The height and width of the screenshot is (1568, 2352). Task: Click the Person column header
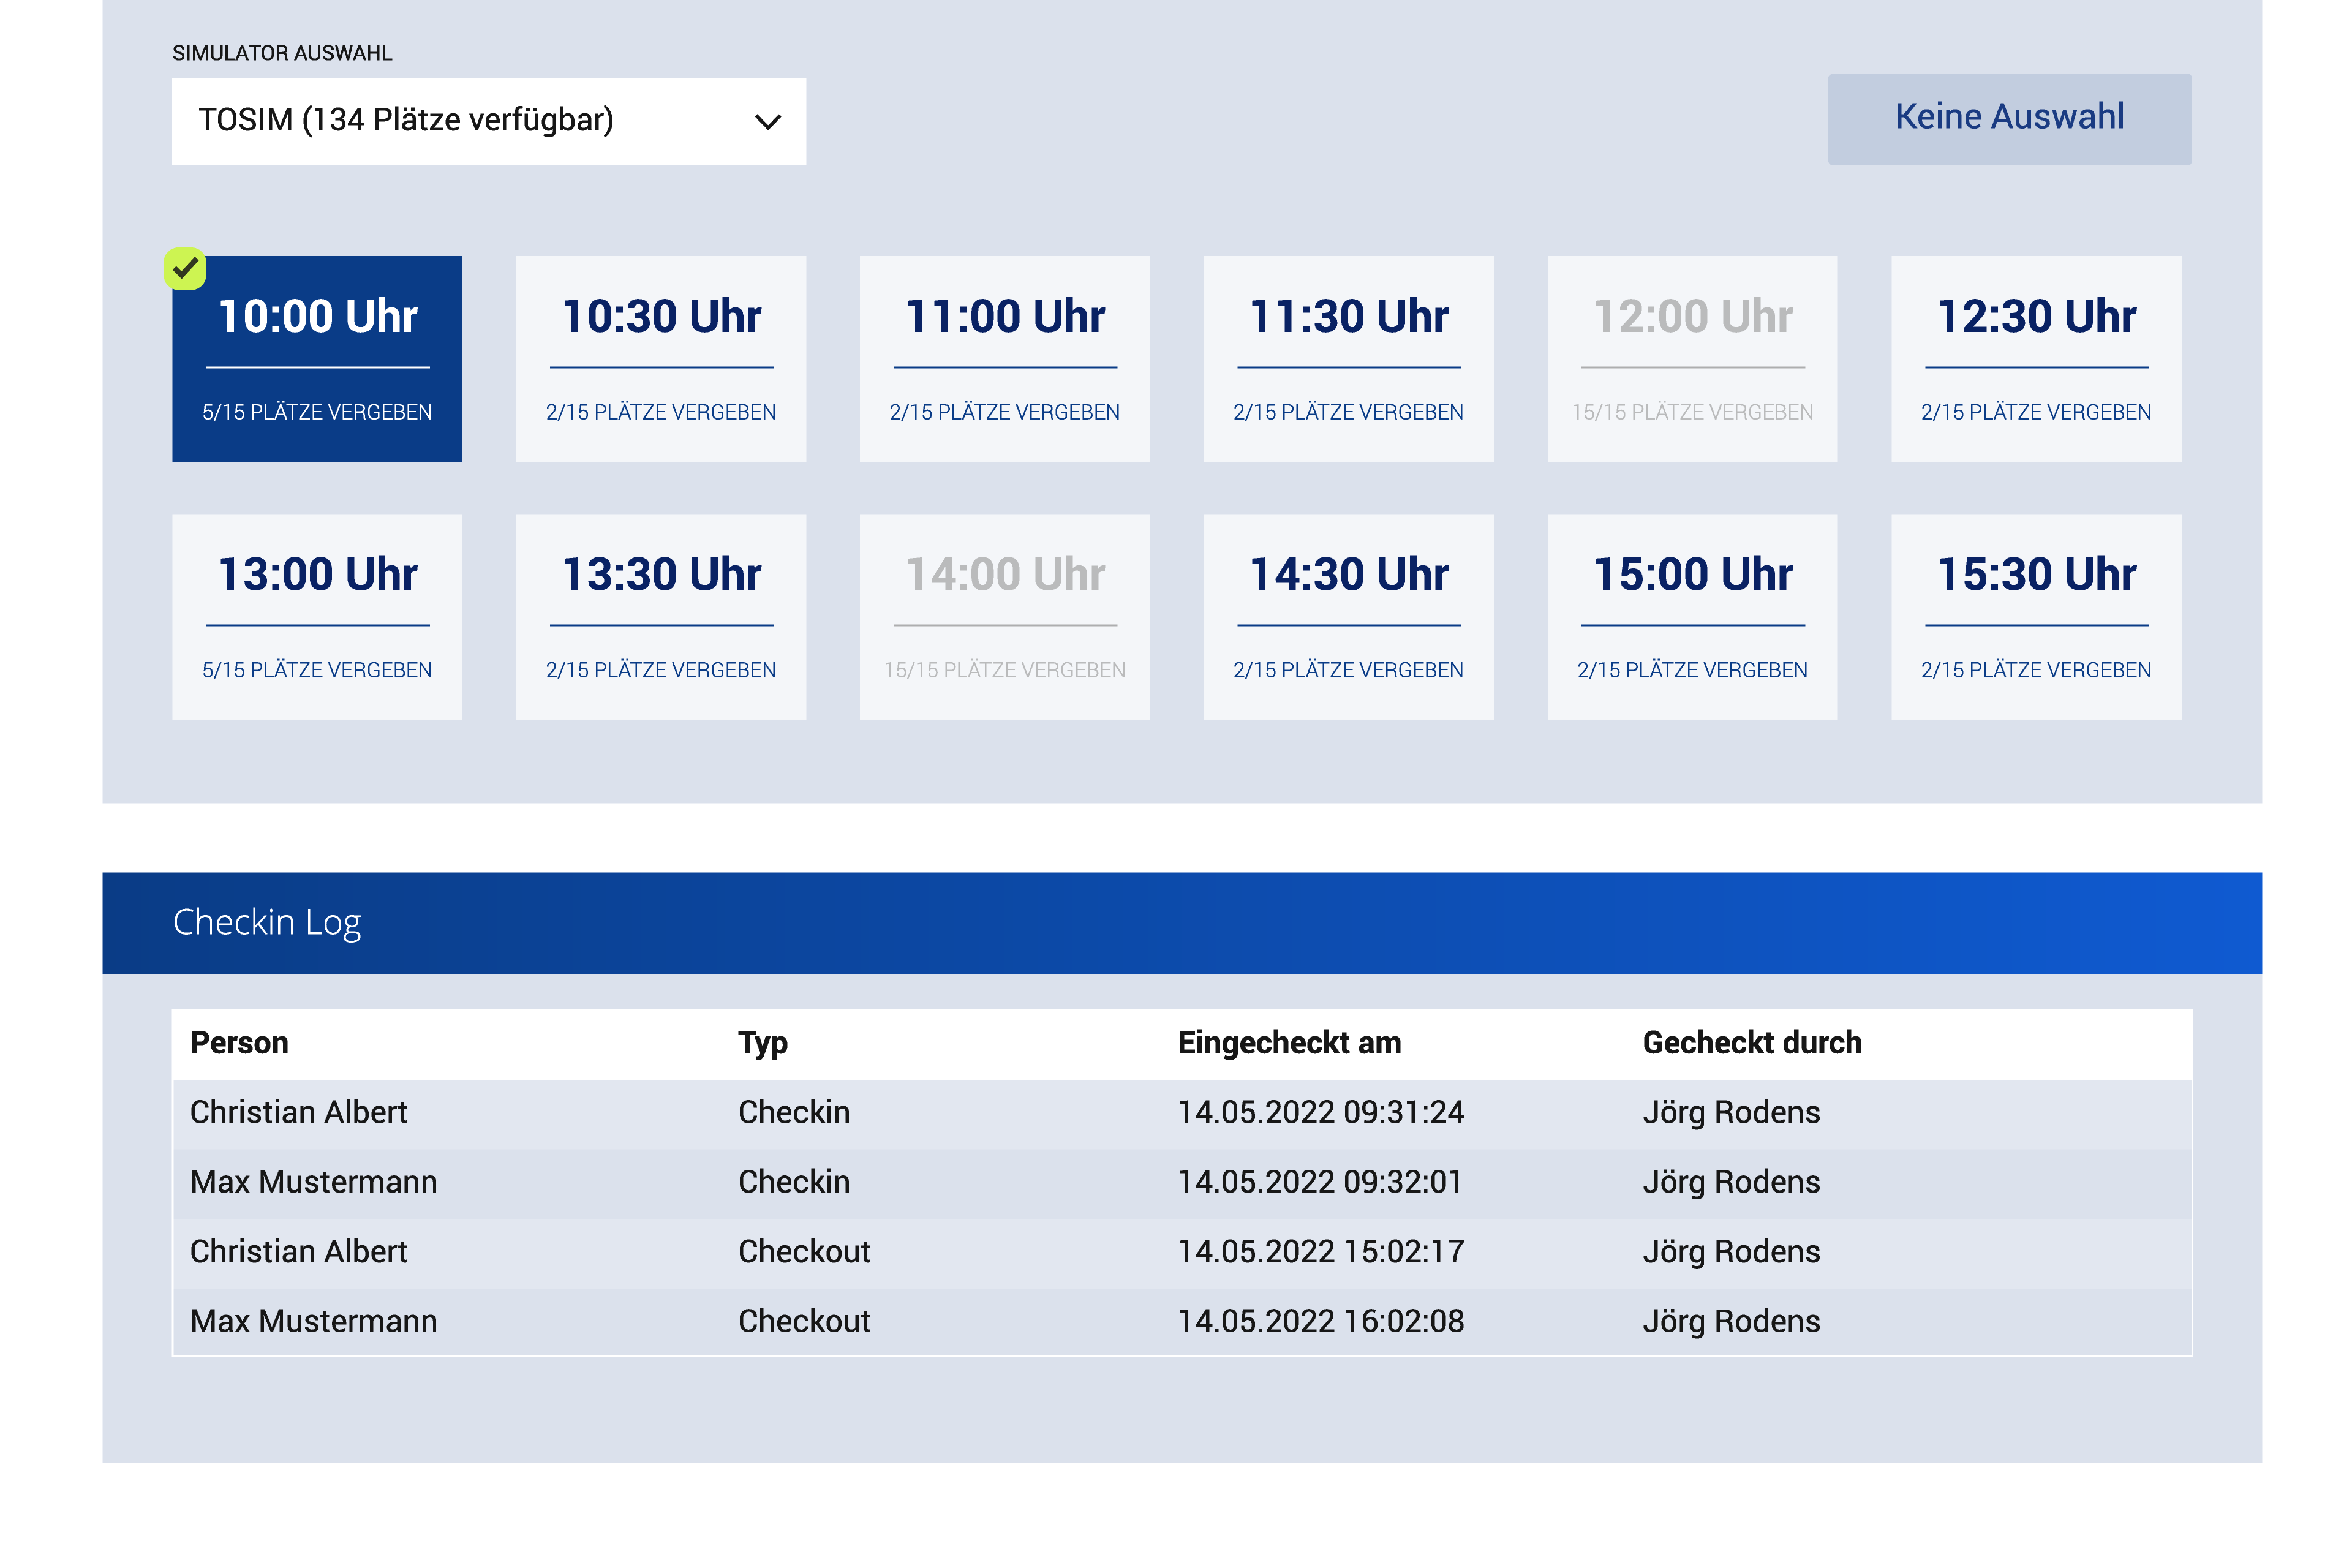click(x=239, y=1043)
